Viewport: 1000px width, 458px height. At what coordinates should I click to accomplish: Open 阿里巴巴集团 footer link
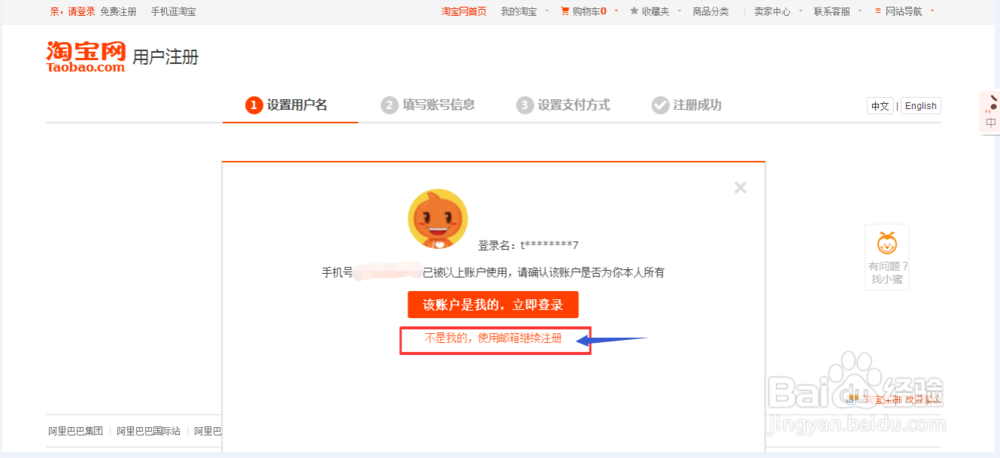click(x=75, y=431)
